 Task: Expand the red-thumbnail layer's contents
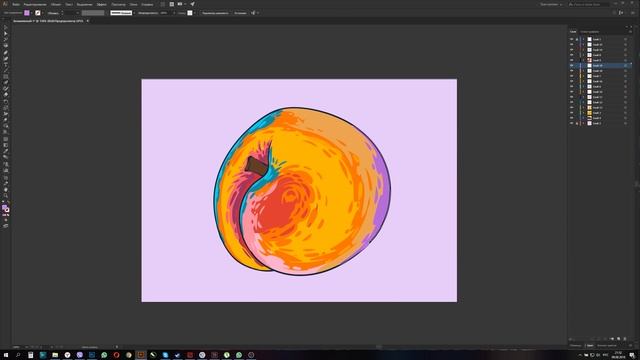(x=584, y=60)
